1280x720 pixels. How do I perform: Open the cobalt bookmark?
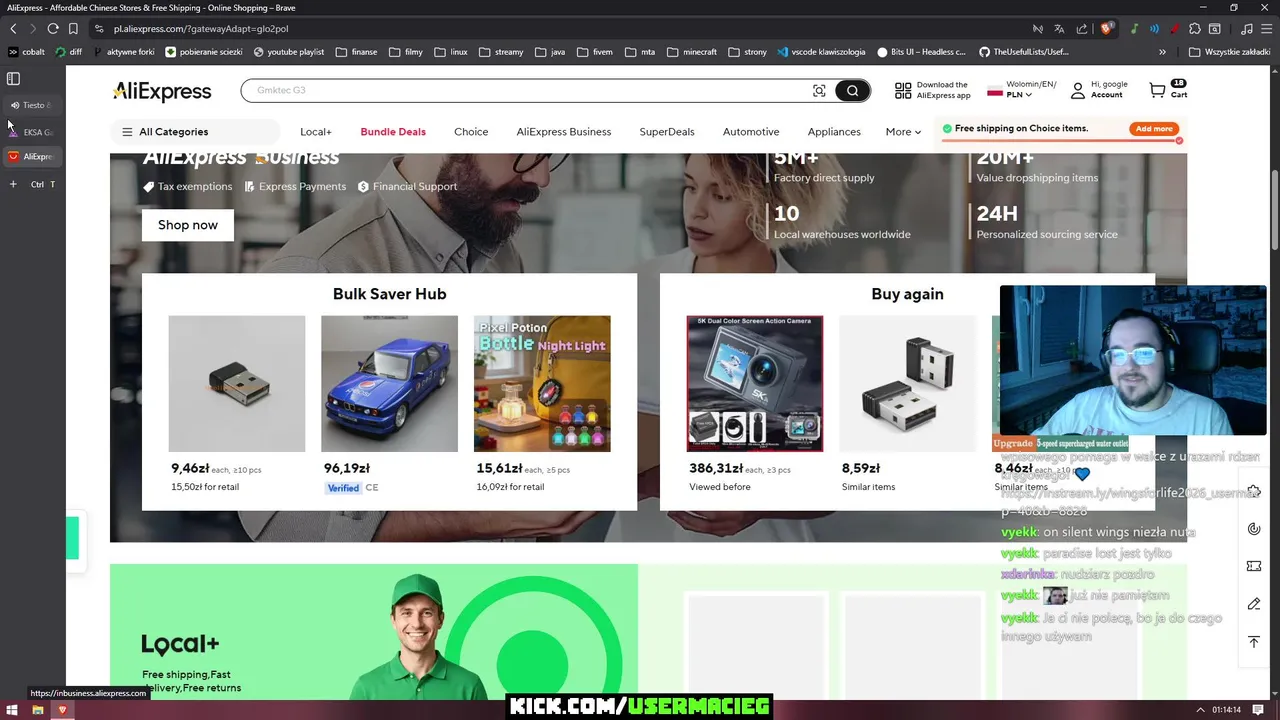[x=27, y=52]
